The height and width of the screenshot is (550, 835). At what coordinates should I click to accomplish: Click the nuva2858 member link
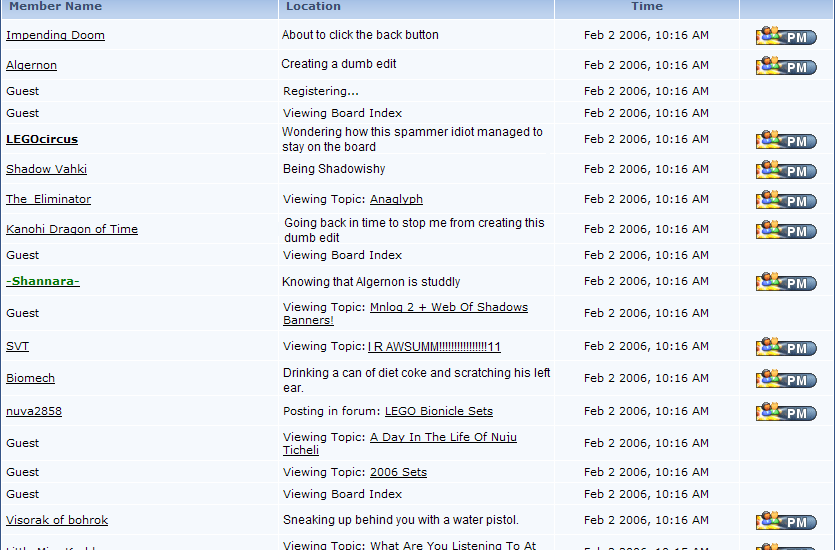click(34, 411)
